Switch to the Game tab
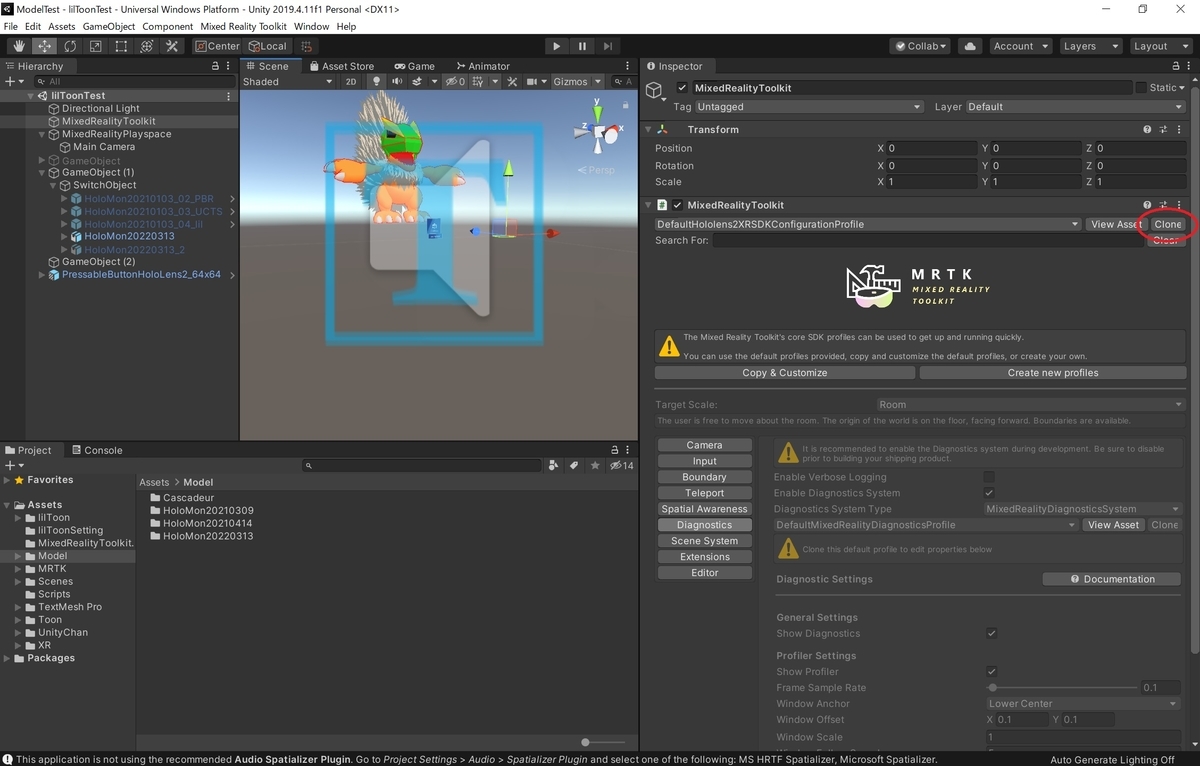 [415, 66]
